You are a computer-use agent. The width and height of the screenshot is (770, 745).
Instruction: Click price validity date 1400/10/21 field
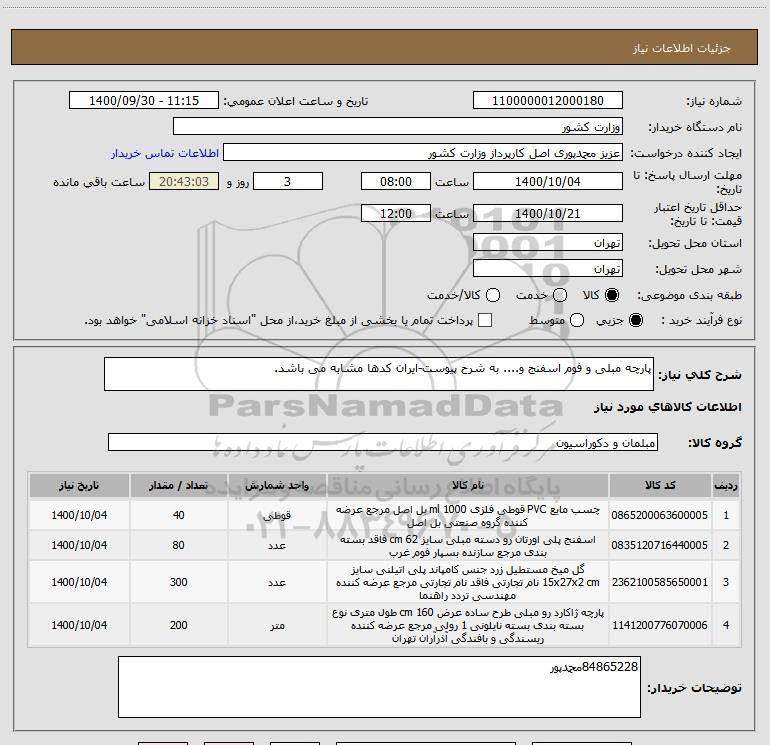pyautogui.click(x=548, y=213)
